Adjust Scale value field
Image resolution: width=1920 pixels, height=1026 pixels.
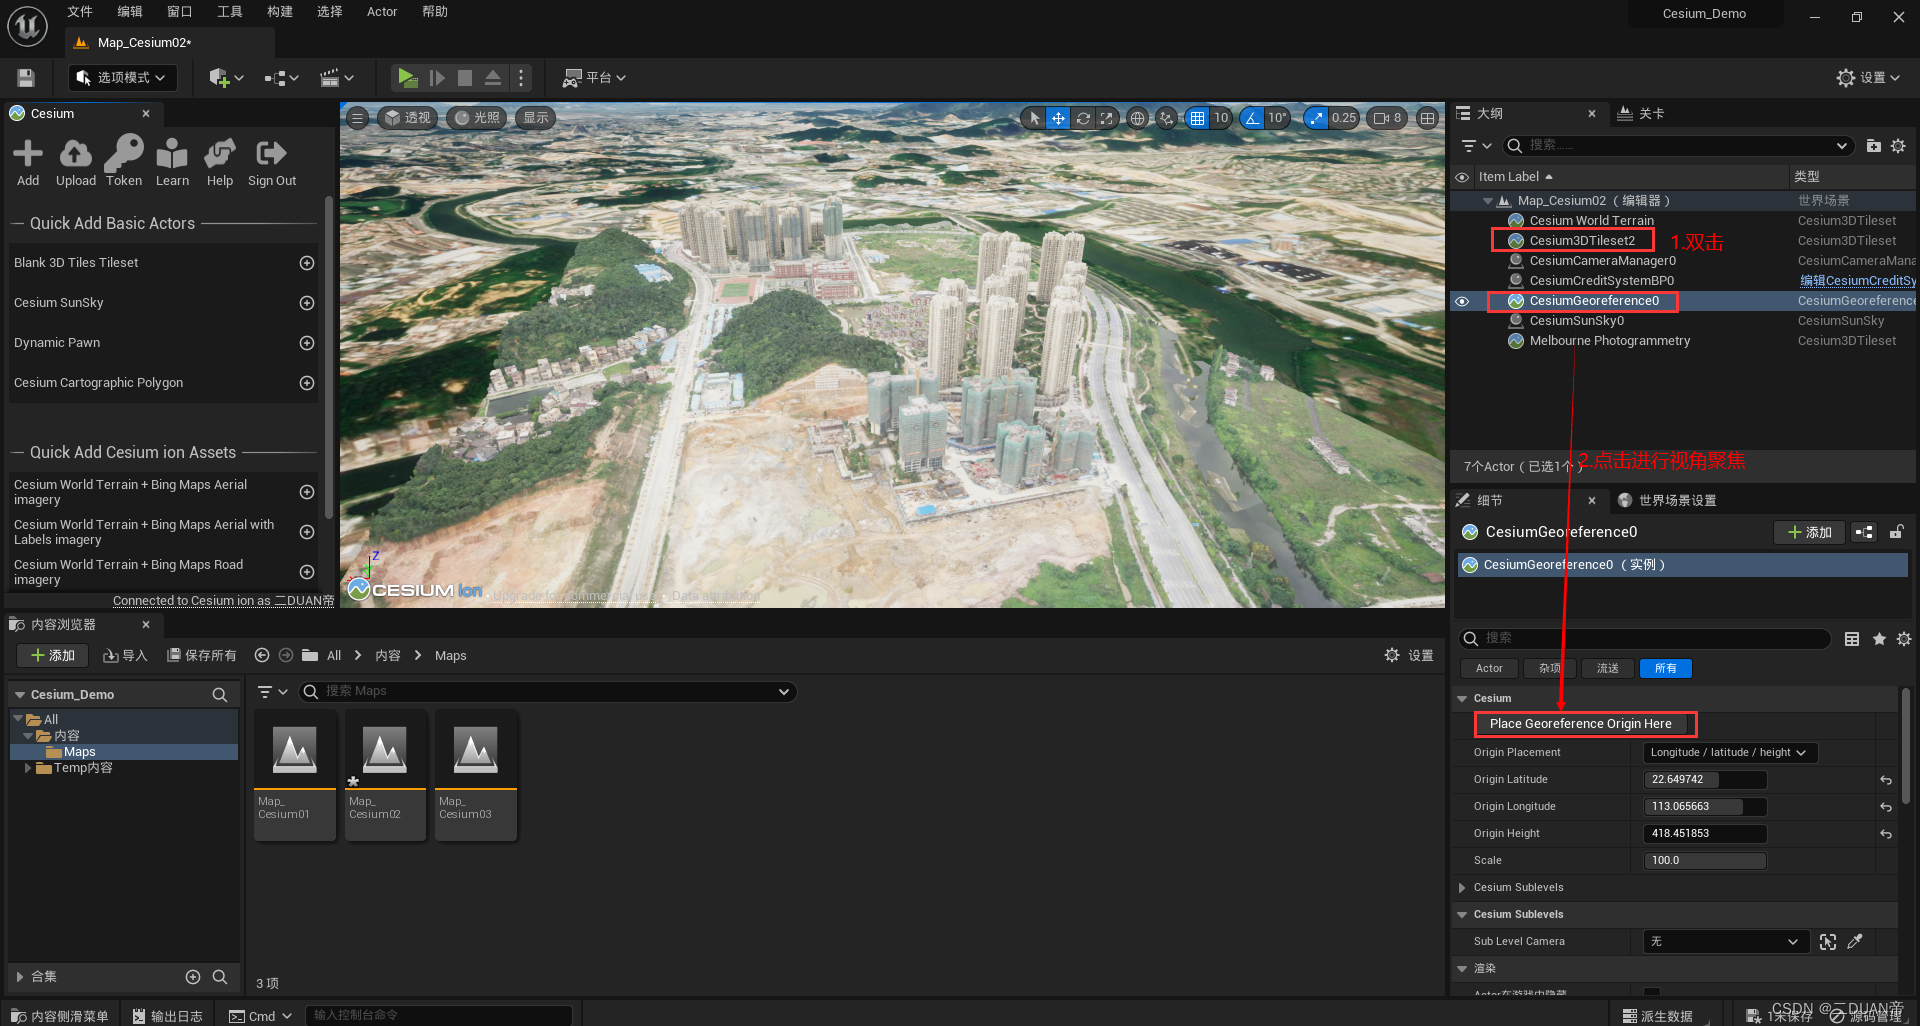point(1705,861)
